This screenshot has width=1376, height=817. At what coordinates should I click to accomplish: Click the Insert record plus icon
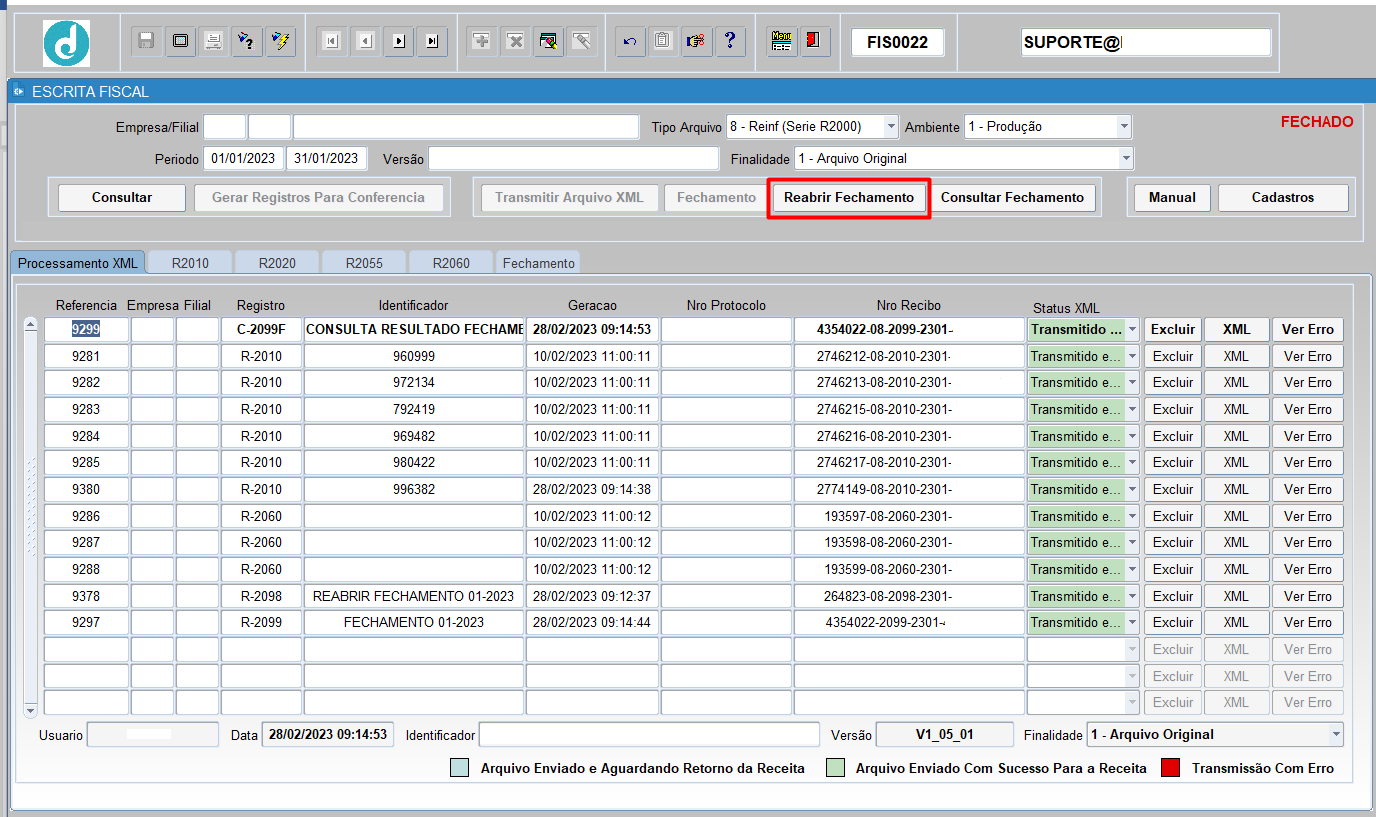[x=482, y=42]
